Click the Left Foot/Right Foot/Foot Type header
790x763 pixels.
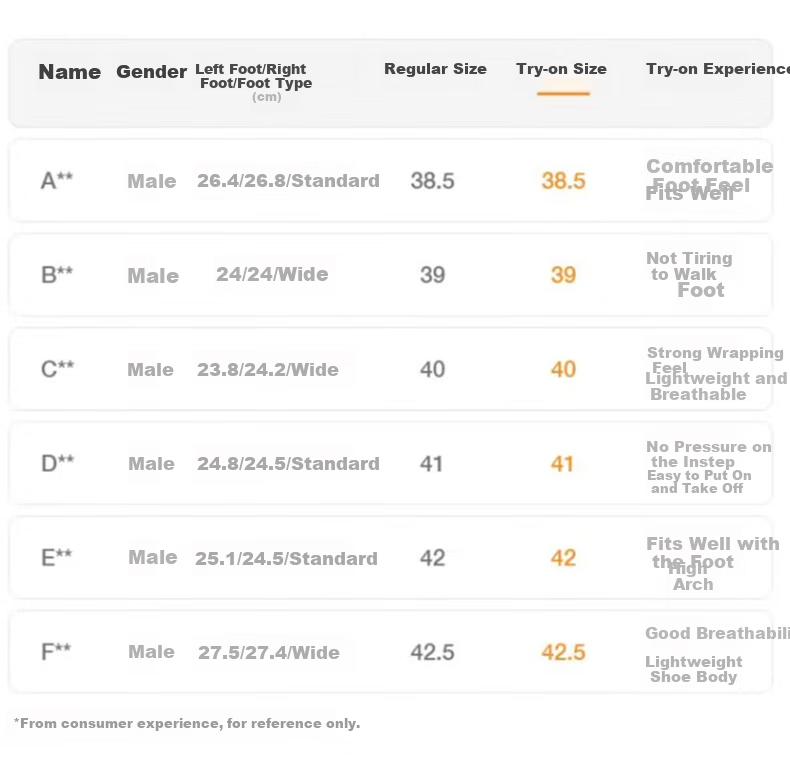point(254,77)
